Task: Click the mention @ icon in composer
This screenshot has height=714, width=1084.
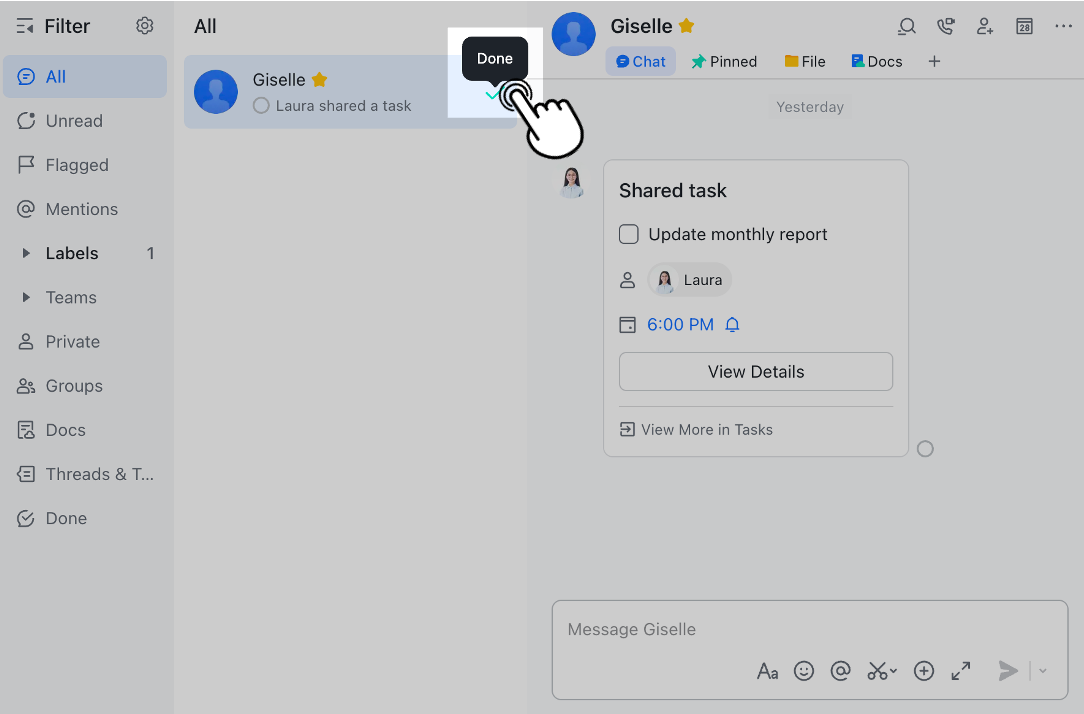Action: pos(841,671)
